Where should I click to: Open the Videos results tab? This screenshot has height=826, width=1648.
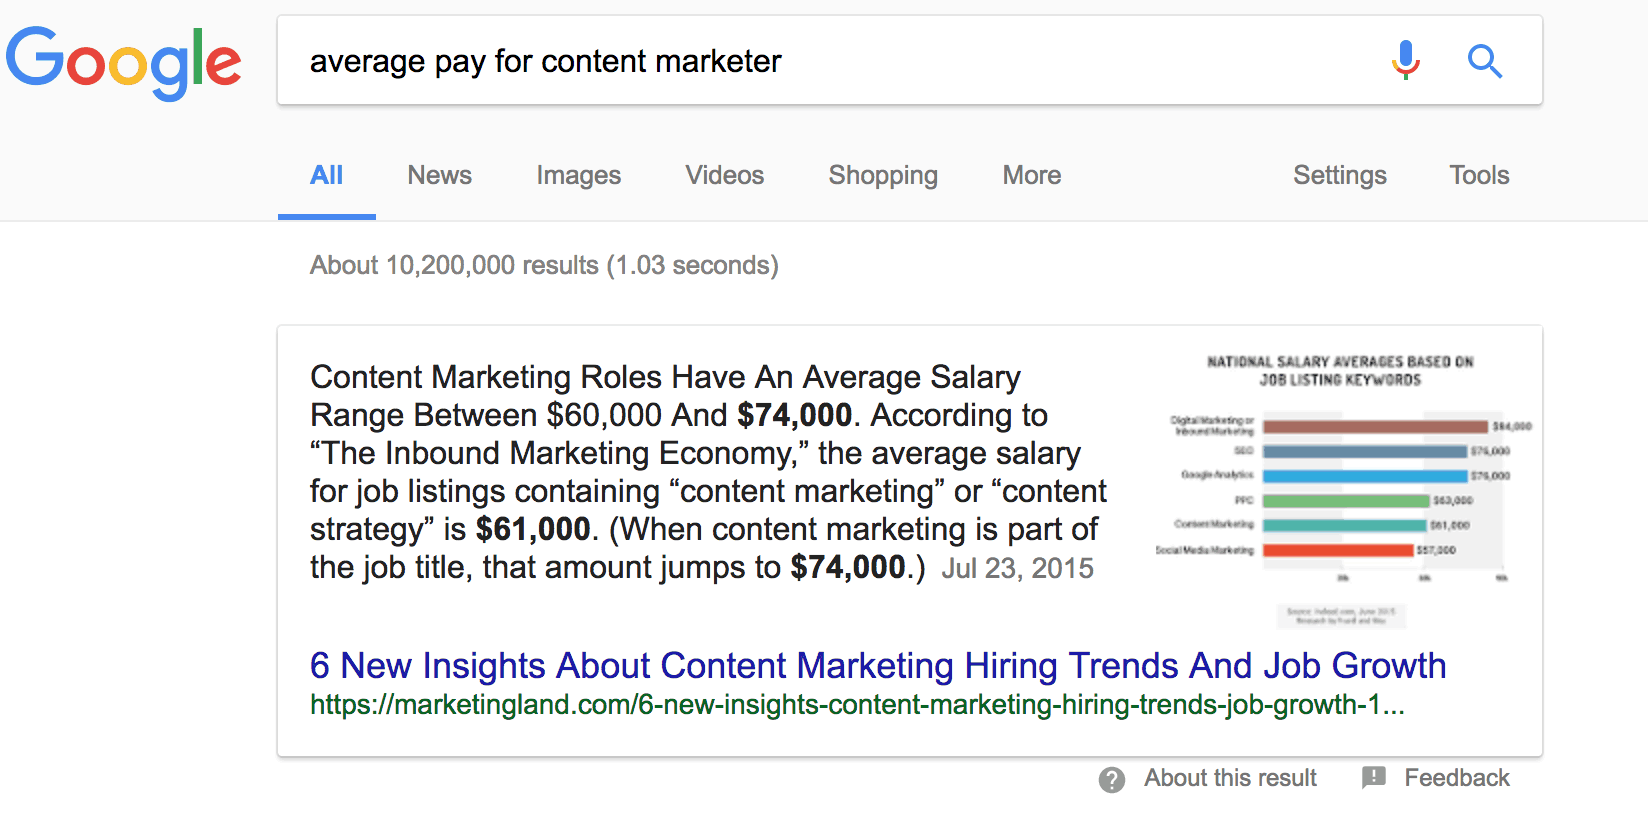click(724, 175)
